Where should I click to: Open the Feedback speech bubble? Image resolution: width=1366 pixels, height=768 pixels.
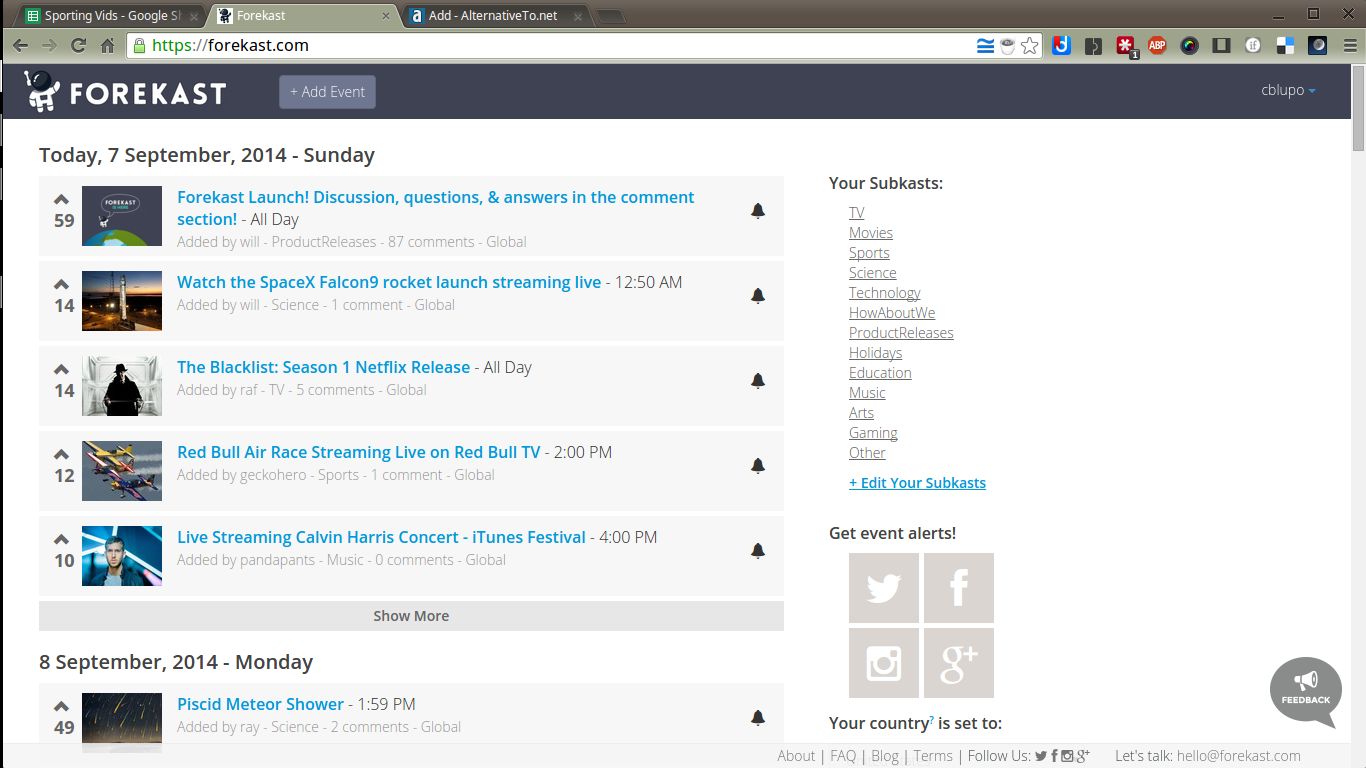[1306, 692]
